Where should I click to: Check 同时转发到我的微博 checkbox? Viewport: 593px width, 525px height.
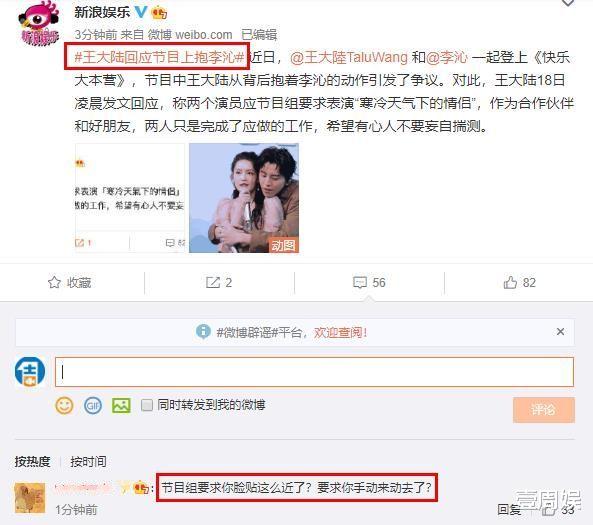[x=147, y=405]
